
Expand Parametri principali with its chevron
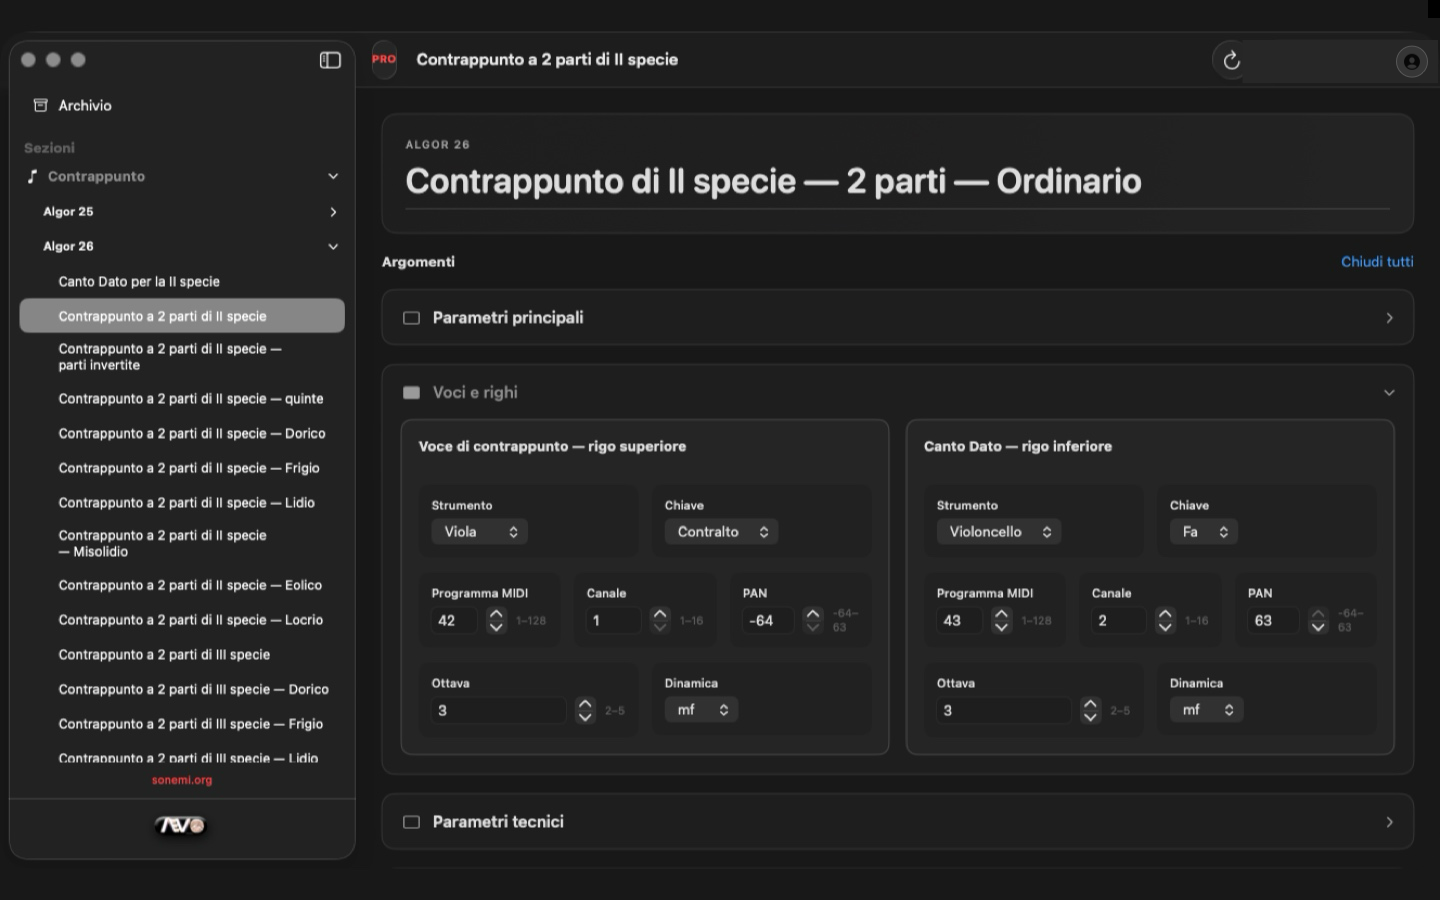click(x=1389, y=318)
